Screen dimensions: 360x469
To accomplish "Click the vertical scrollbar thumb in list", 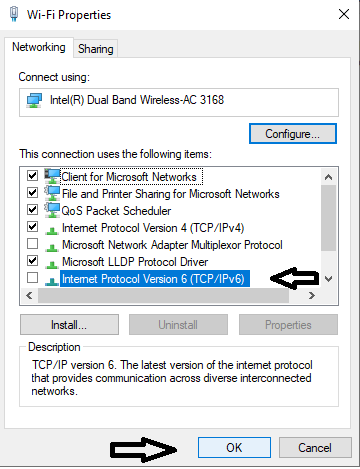I will tap(328, 218).
